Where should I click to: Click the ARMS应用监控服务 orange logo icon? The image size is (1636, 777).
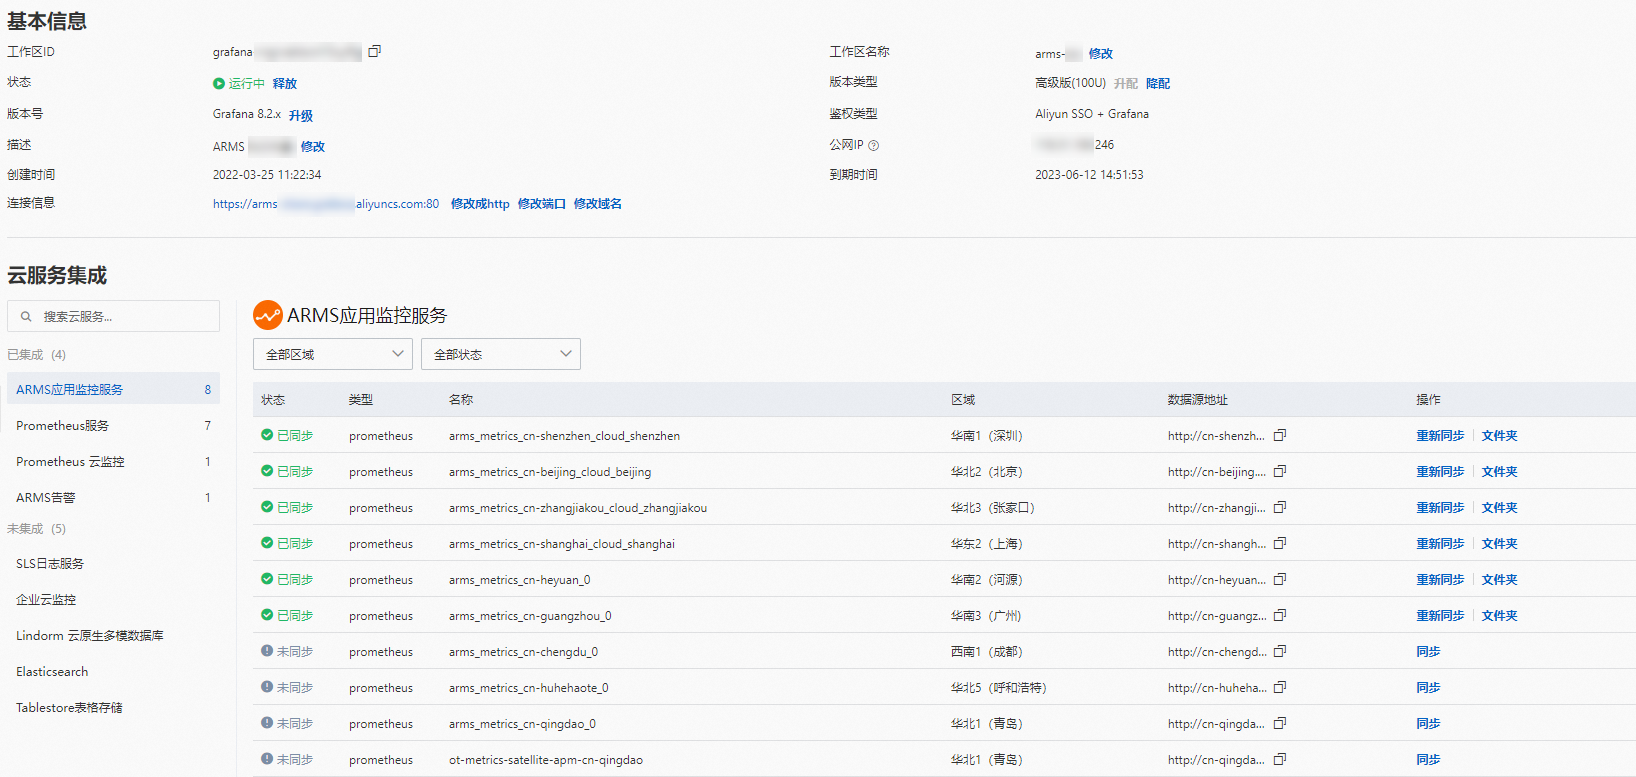268,315
